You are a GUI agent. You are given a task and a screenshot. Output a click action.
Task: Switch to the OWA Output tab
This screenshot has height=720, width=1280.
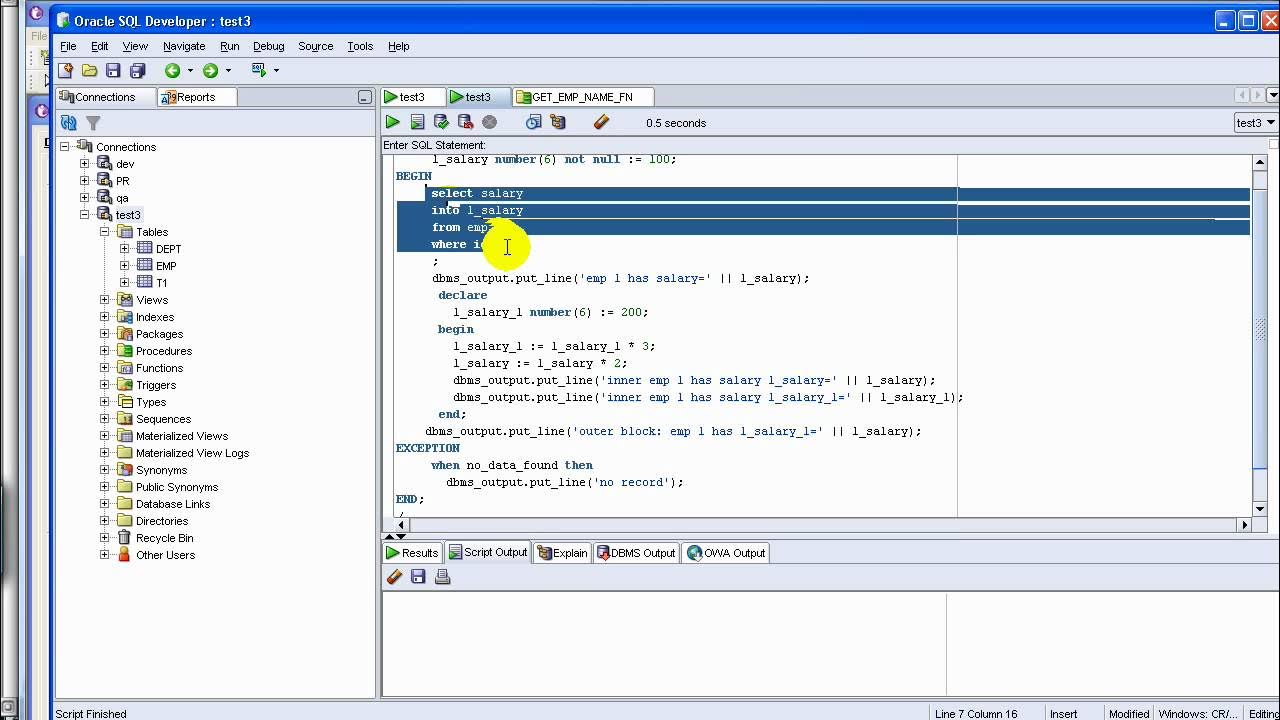(725, 553)
